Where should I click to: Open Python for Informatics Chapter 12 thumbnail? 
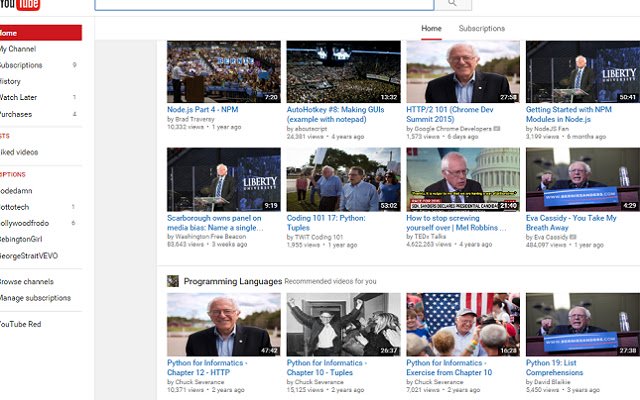(224, 324)
